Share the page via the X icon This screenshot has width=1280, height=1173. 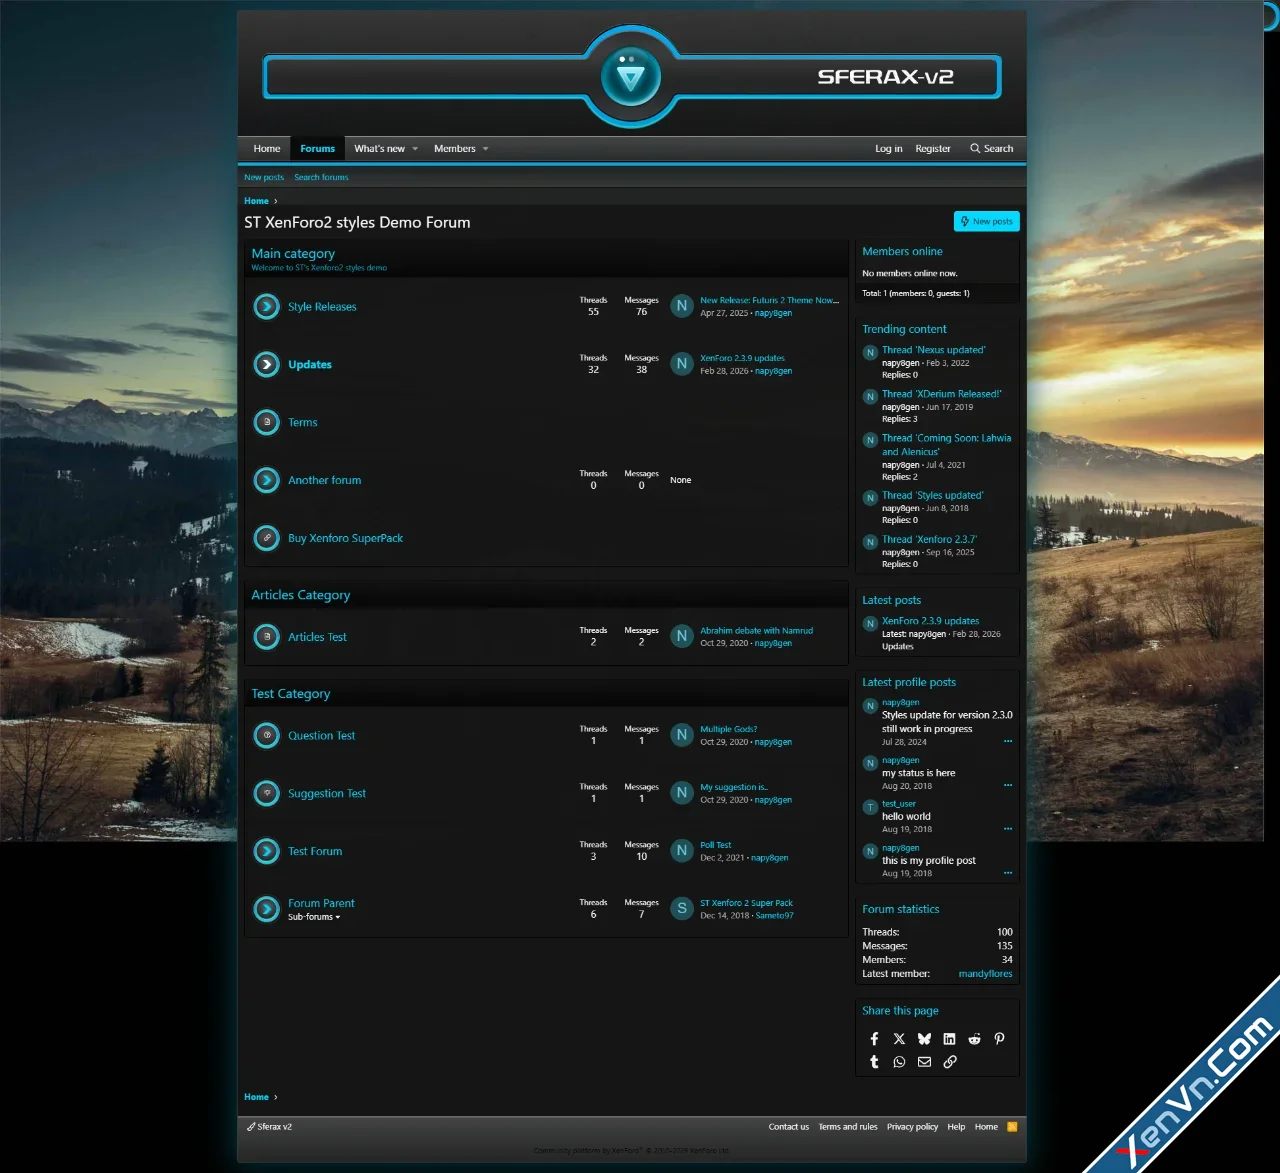tap(899, 1038)
